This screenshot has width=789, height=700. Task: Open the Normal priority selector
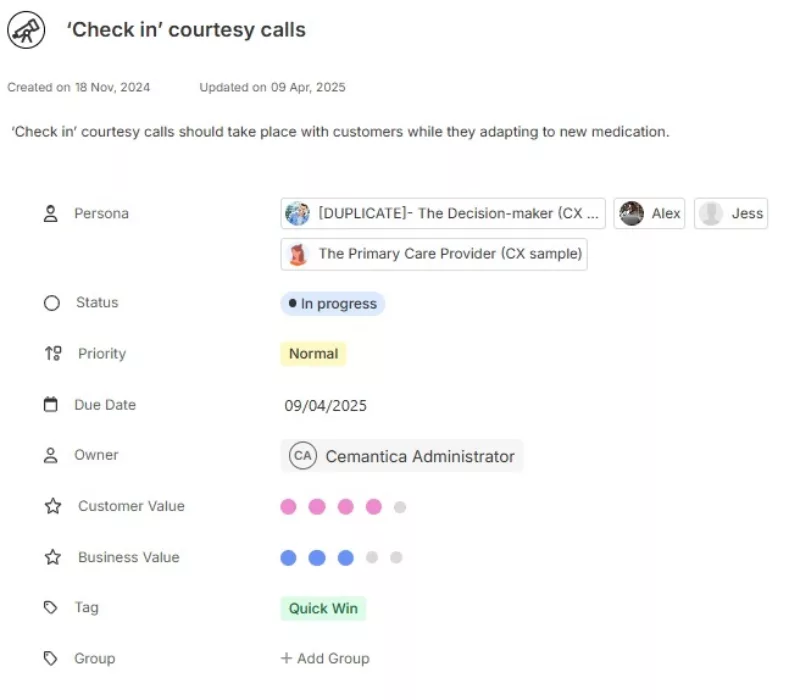[x=313, y=353]
